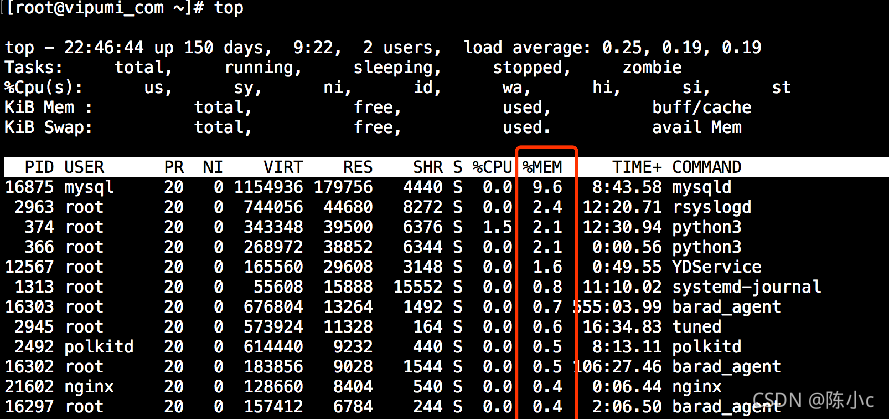Click the polkitd user name in USER column
Viewport: 890px width, 419px height.
pyautogui.click(x=99, y=346)
